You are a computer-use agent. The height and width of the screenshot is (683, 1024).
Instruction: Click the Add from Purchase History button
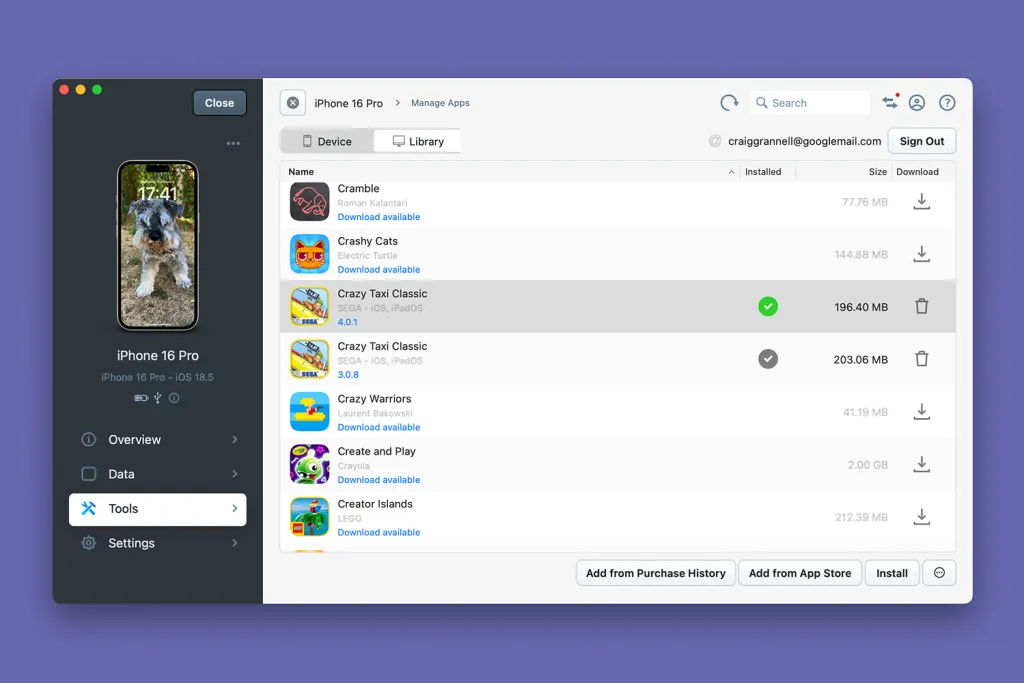[655, 573]
